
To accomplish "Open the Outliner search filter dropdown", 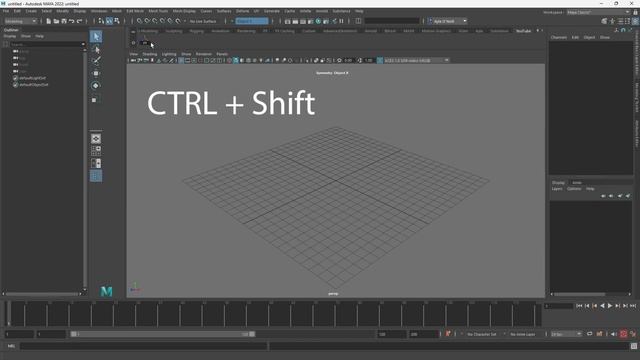I will point(83,44).
